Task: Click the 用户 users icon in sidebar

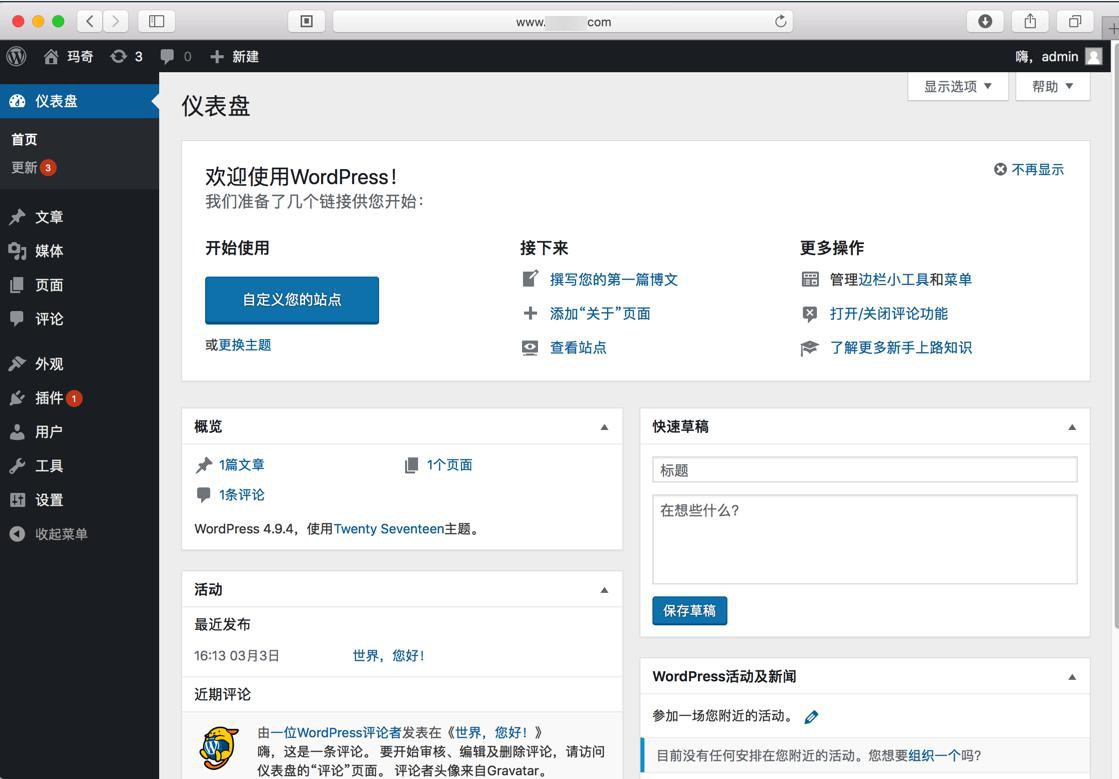Action: [17, 432]
